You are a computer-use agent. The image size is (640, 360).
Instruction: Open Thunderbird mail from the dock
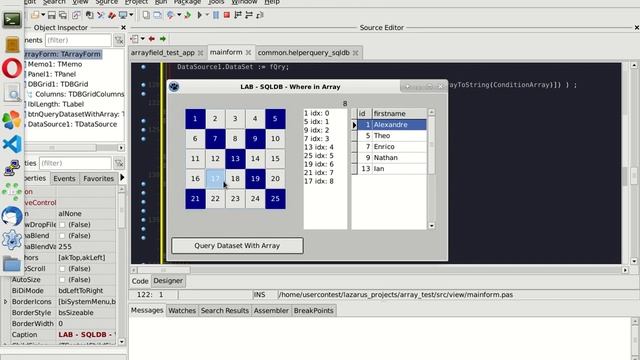click(x=12, y=216)
